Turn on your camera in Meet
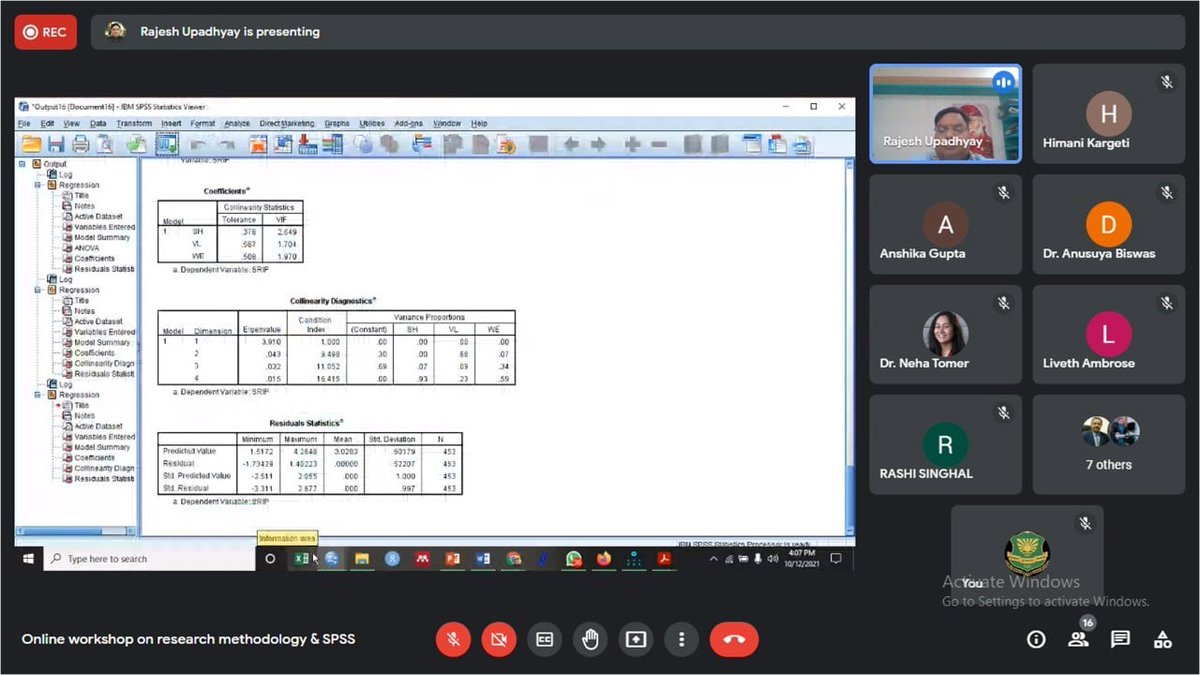The image size is (1200, 675). coord(499,639)
